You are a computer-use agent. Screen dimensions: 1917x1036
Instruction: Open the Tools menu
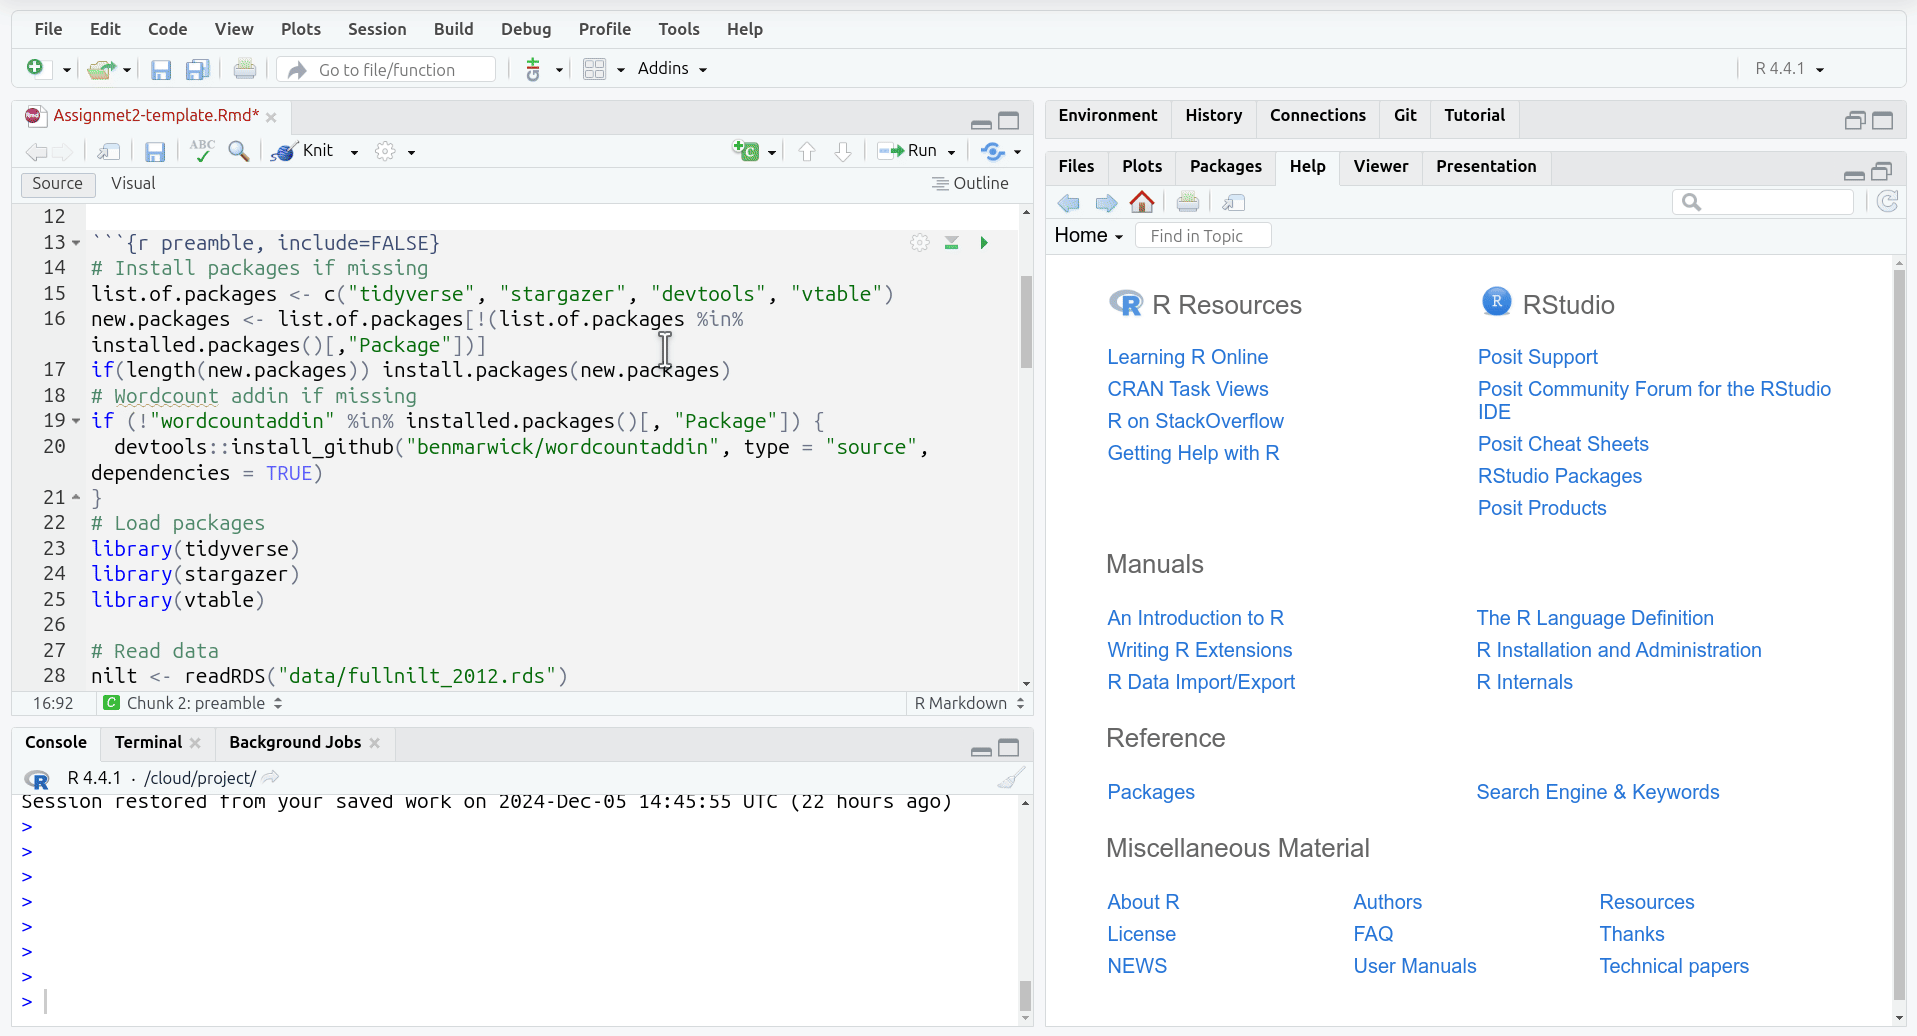pos(679,29)
